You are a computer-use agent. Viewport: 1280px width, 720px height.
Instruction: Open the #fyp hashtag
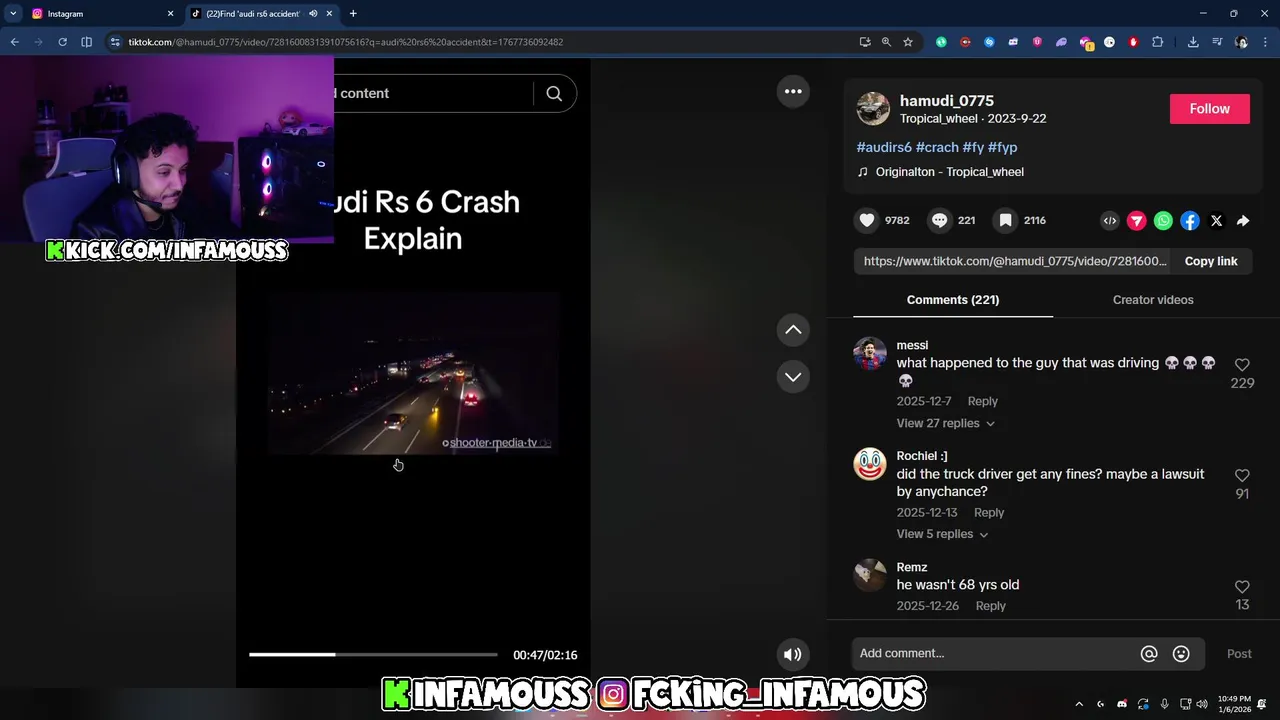[1002, 147]
